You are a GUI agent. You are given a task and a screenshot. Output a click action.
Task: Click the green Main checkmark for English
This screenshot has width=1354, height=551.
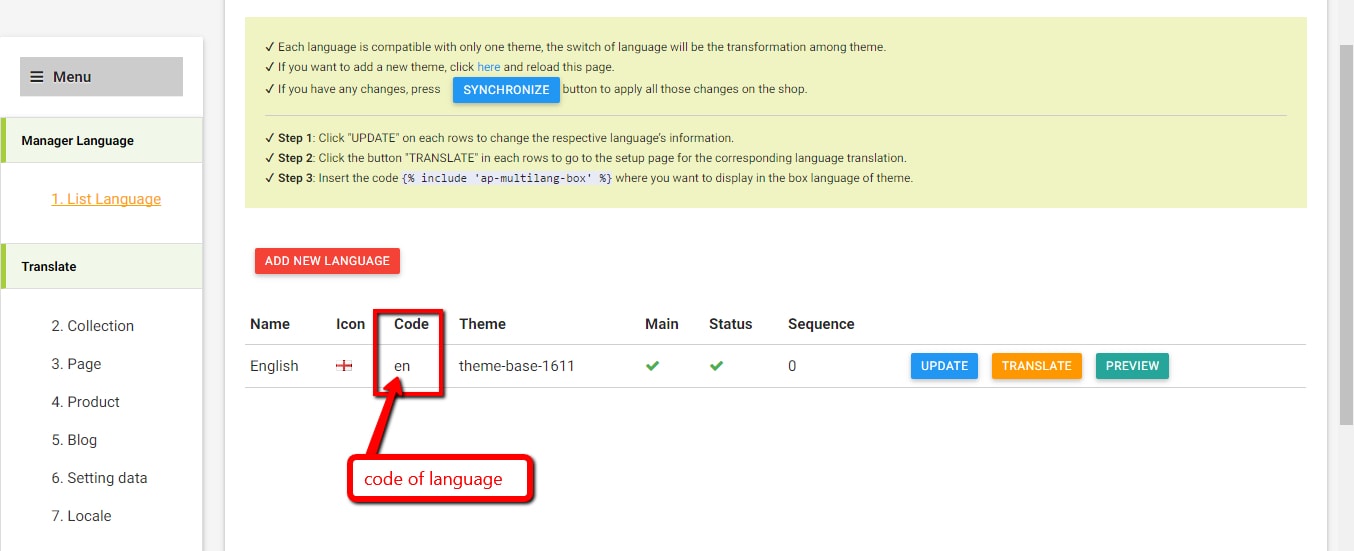[652, 366]
